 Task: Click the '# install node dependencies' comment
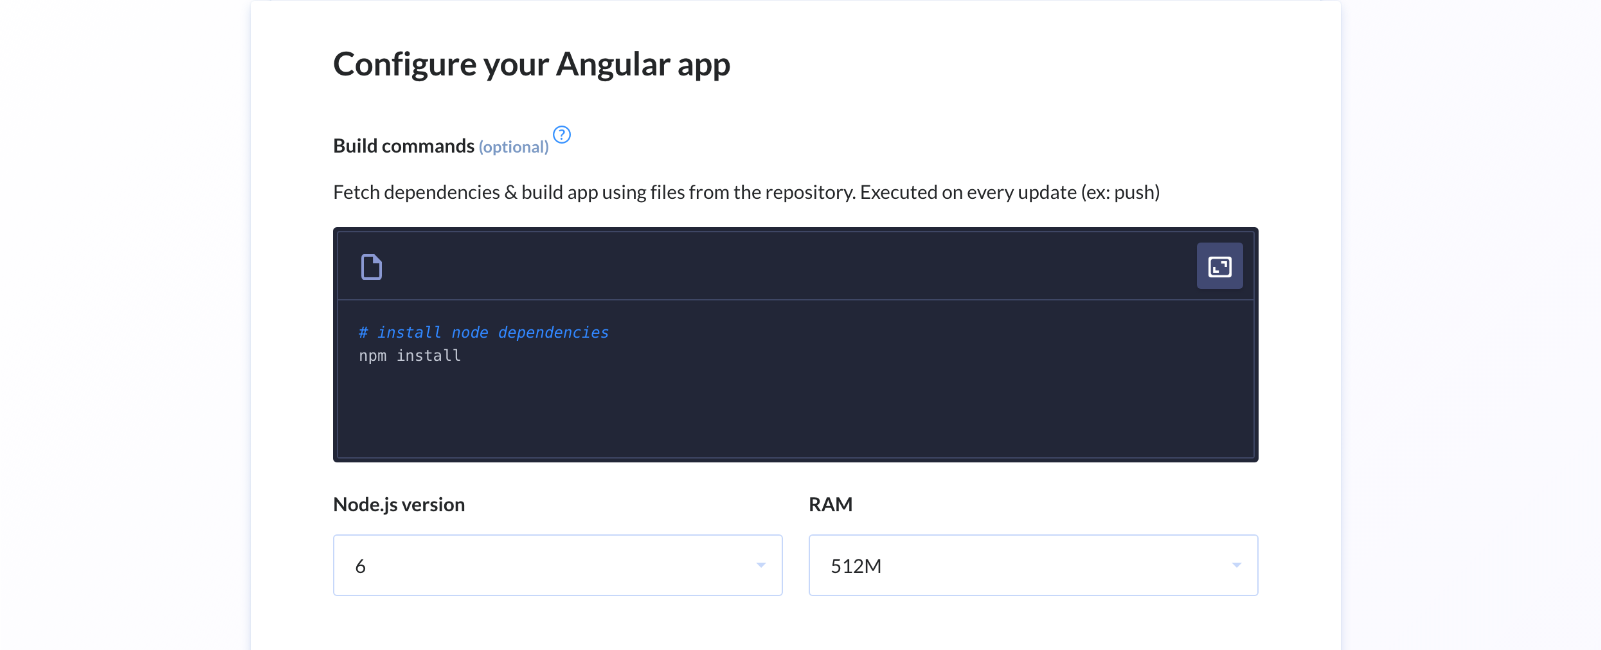(x=484, y=332)
